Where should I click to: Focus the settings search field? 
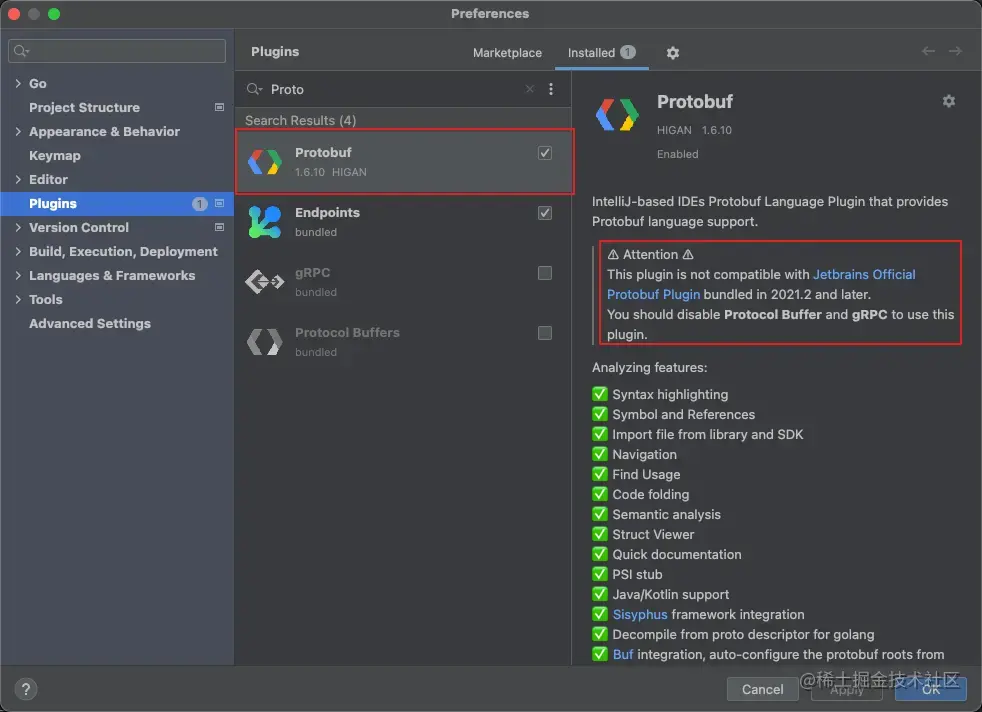(x=117, y=51)
